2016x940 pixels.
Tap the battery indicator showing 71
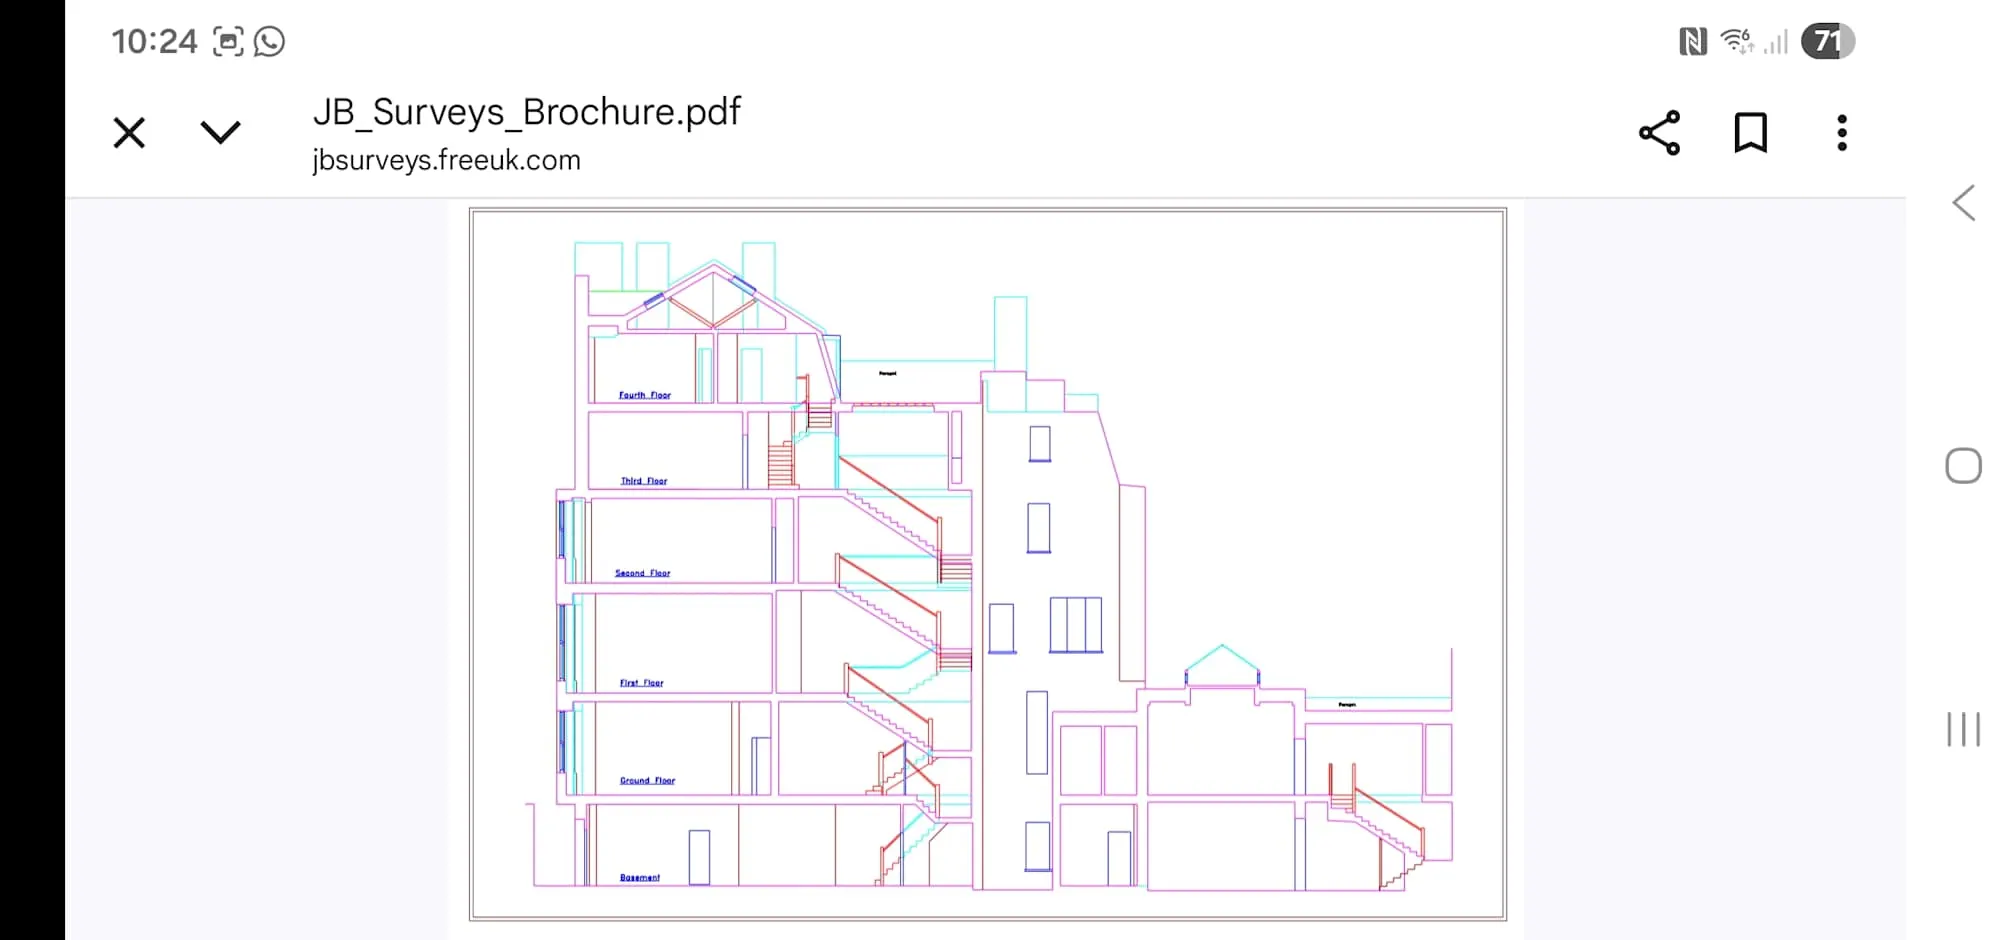[x=1827, y=41]
